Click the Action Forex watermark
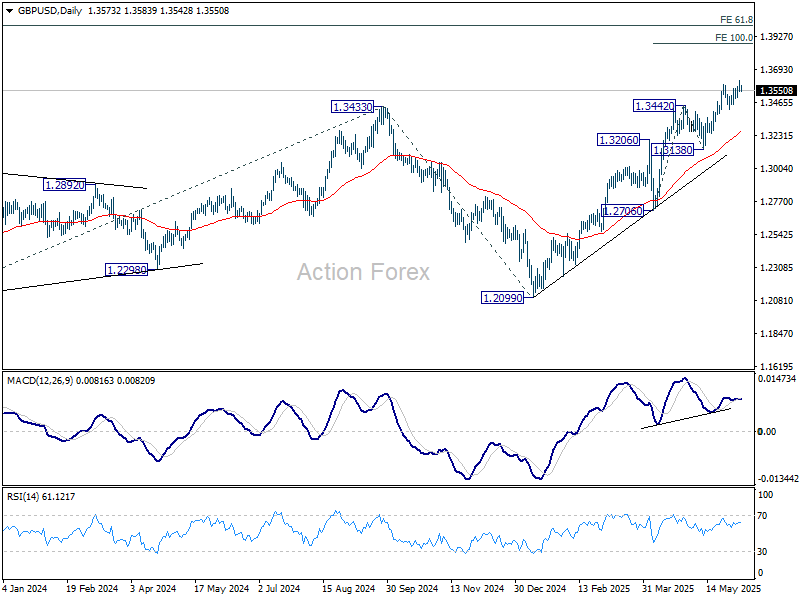Viewport: 800px width, 600px height. [x=363, y=272]
